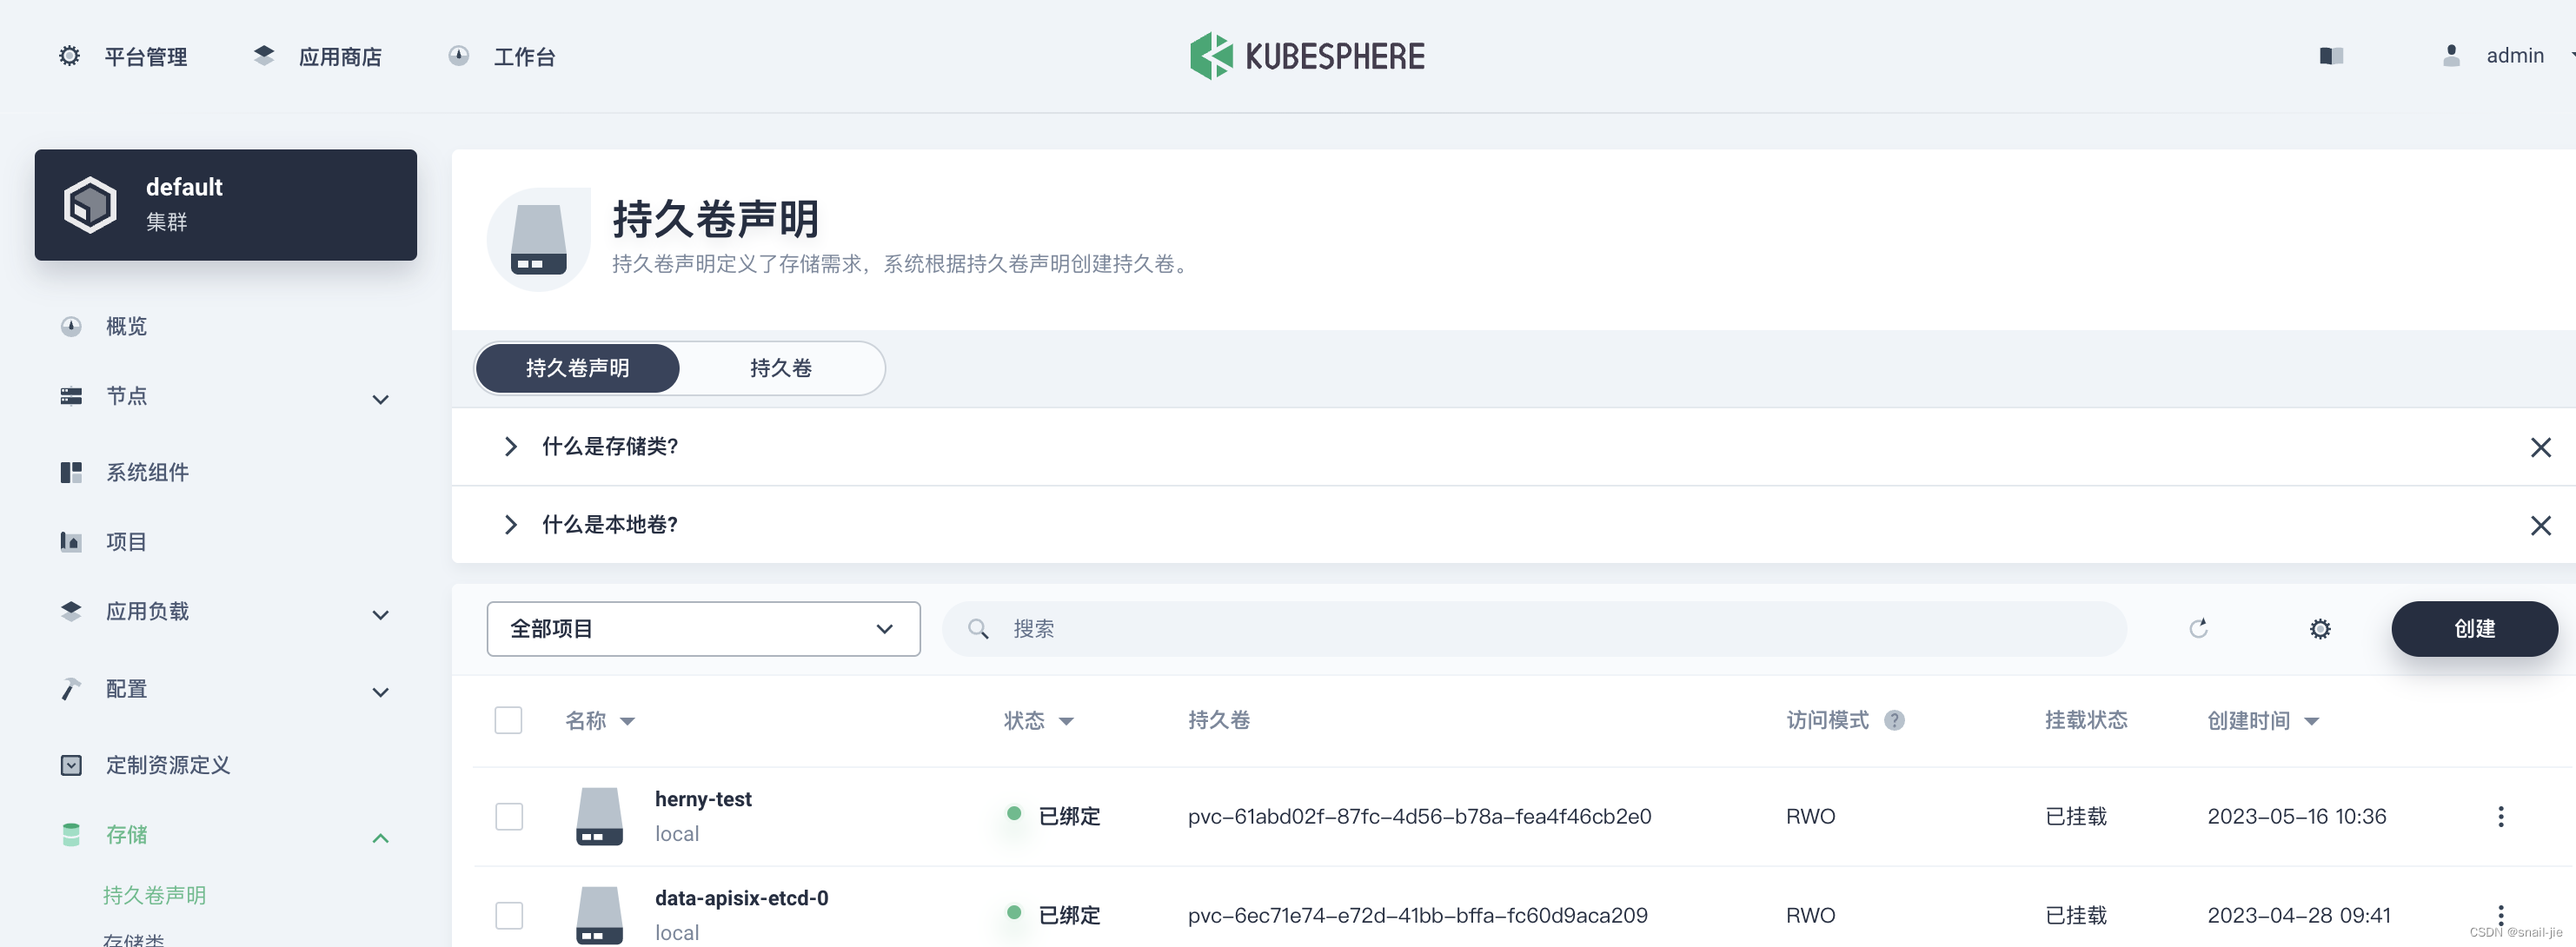Open 概览 overview in sidebar
This screenshot has height=947, width=2576.
point(126,326)
